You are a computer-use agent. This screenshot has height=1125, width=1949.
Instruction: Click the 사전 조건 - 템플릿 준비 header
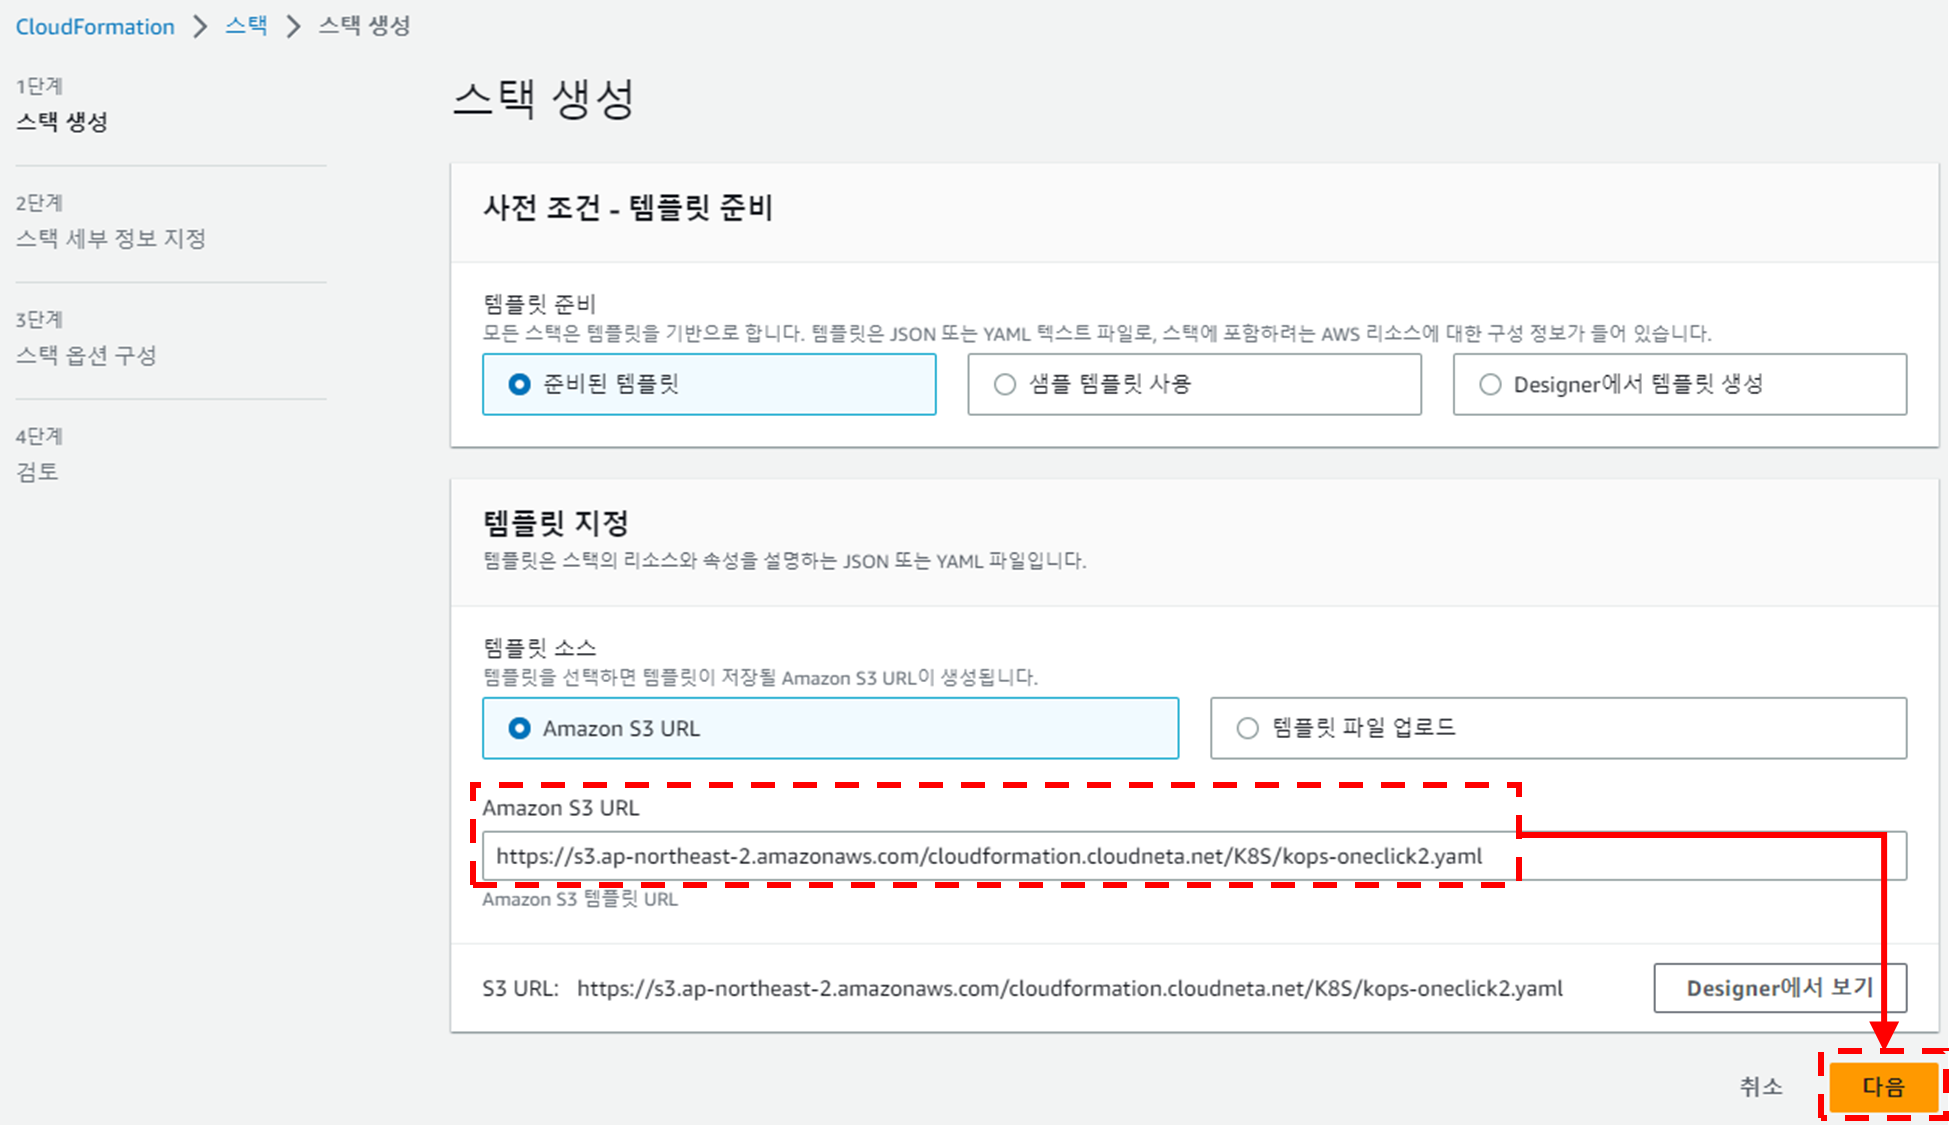tap(628, 208)
